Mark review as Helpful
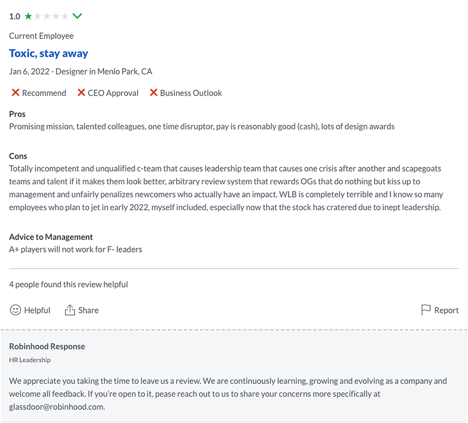Image resolution: width=468 pixels, height=423 pixels. pos(30,310)
